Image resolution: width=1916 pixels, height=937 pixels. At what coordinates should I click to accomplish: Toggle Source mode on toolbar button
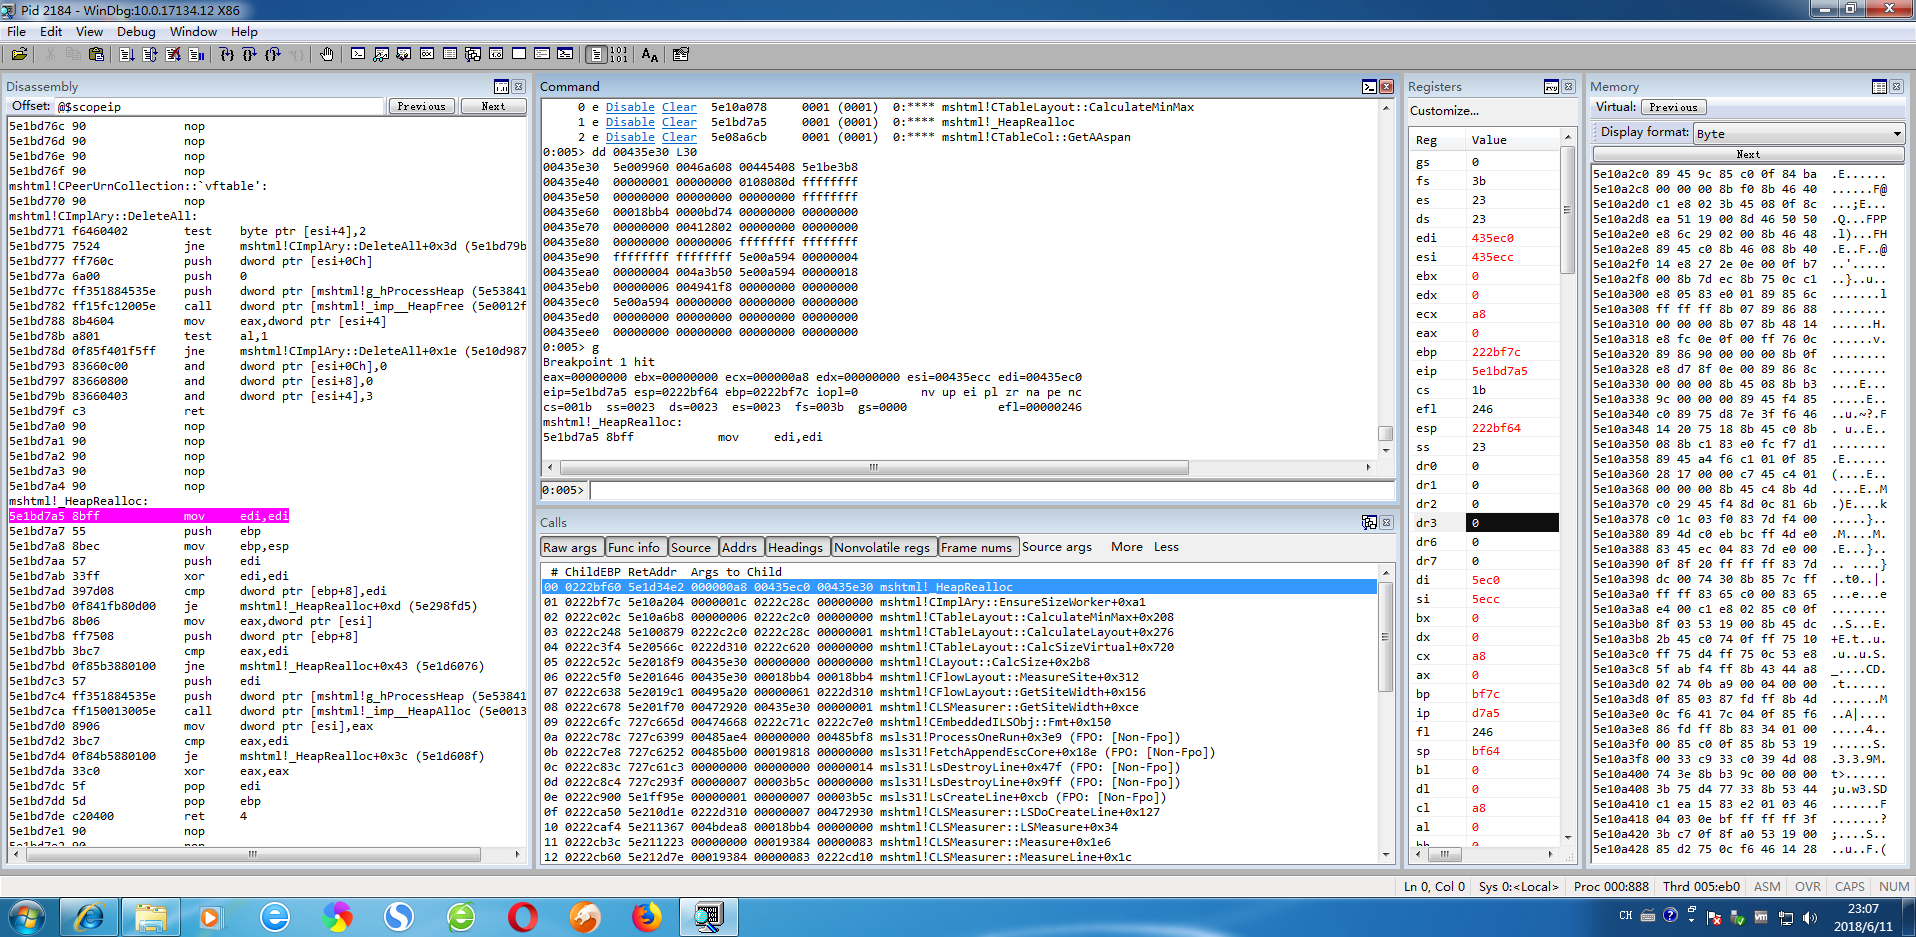pos(596,54)
